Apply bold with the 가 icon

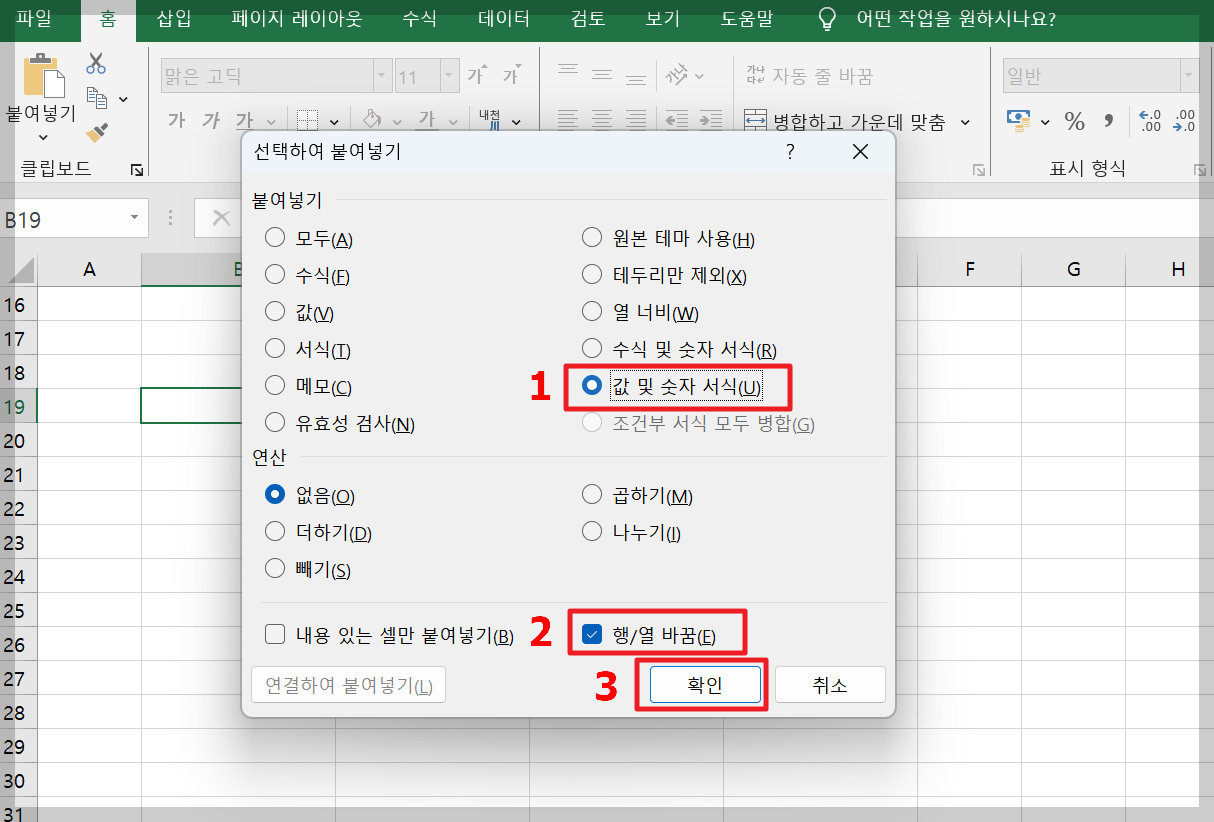coord(175,120)
